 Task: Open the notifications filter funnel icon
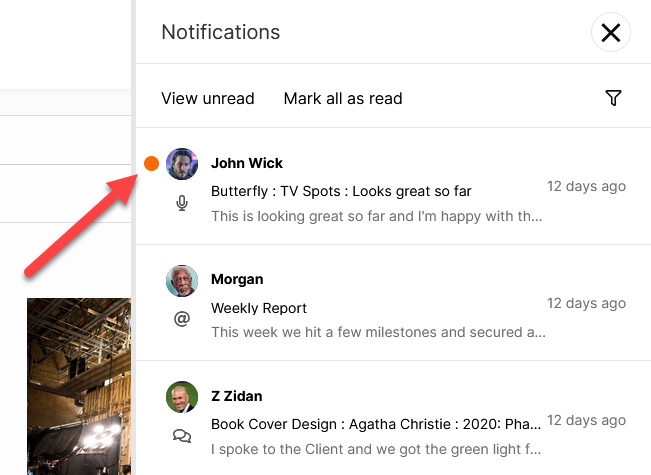click(613, 98)
